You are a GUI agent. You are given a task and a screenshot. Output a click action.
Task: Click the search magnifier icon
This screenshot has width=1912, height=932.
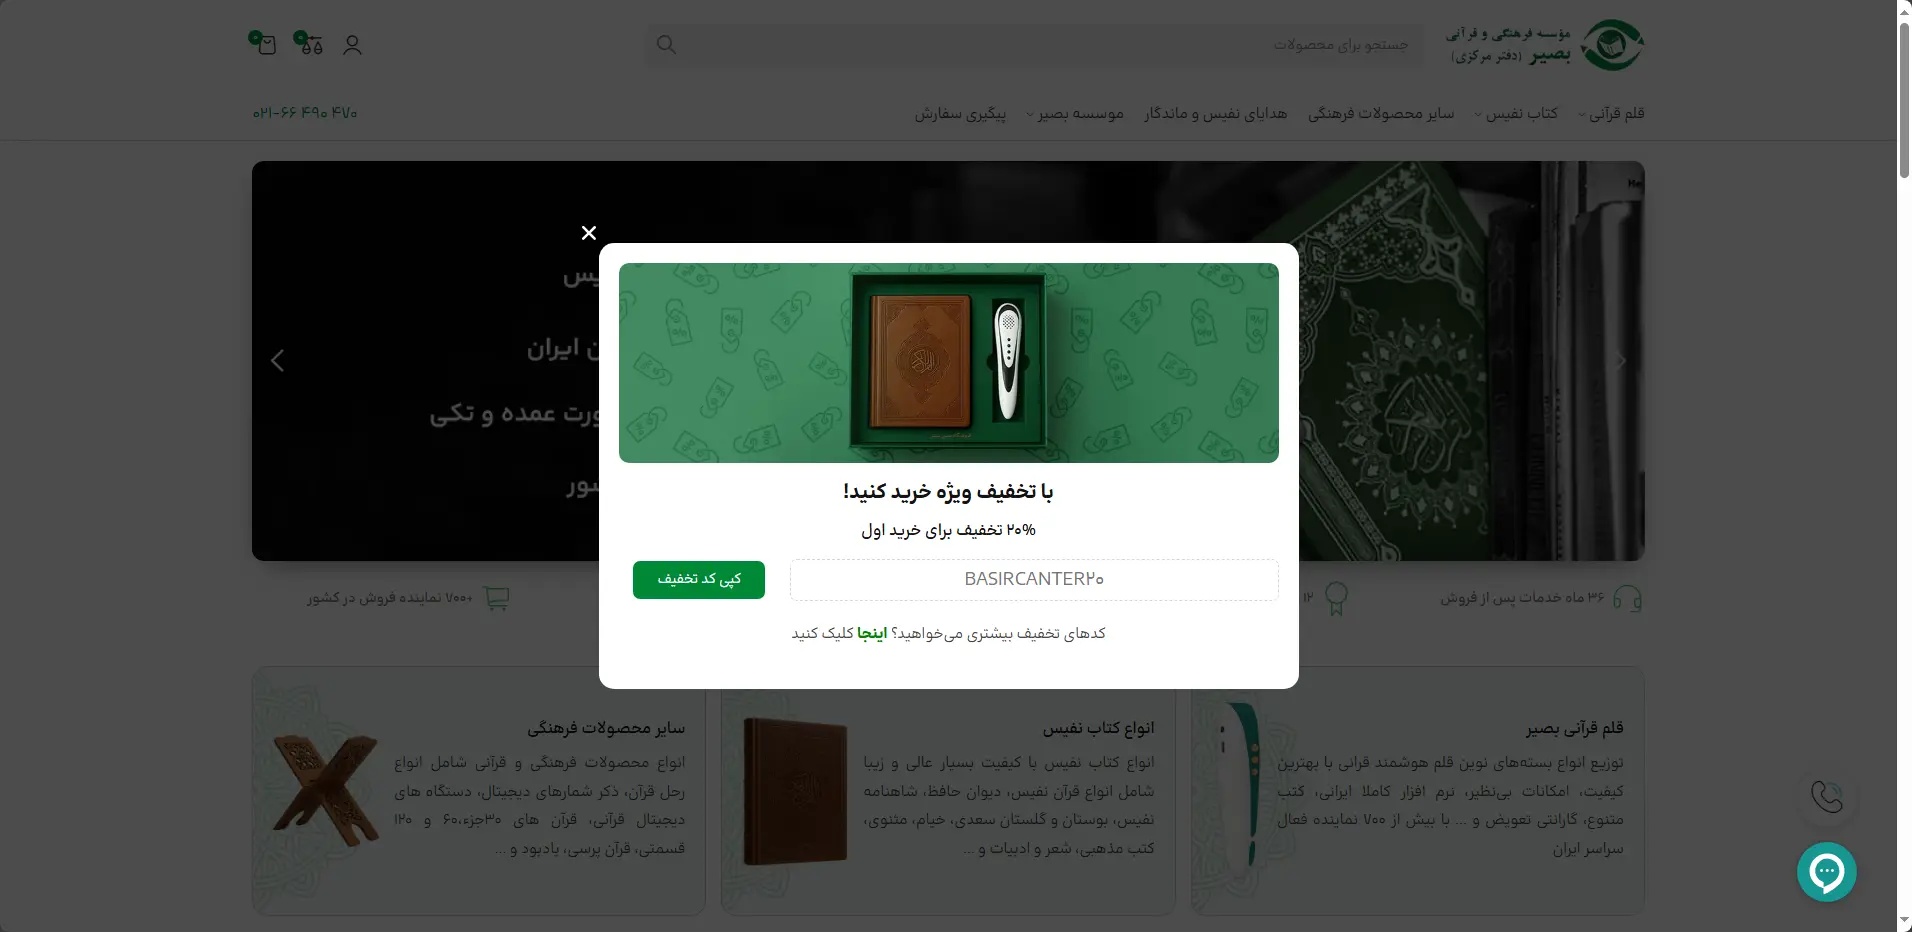click(666, 45)
